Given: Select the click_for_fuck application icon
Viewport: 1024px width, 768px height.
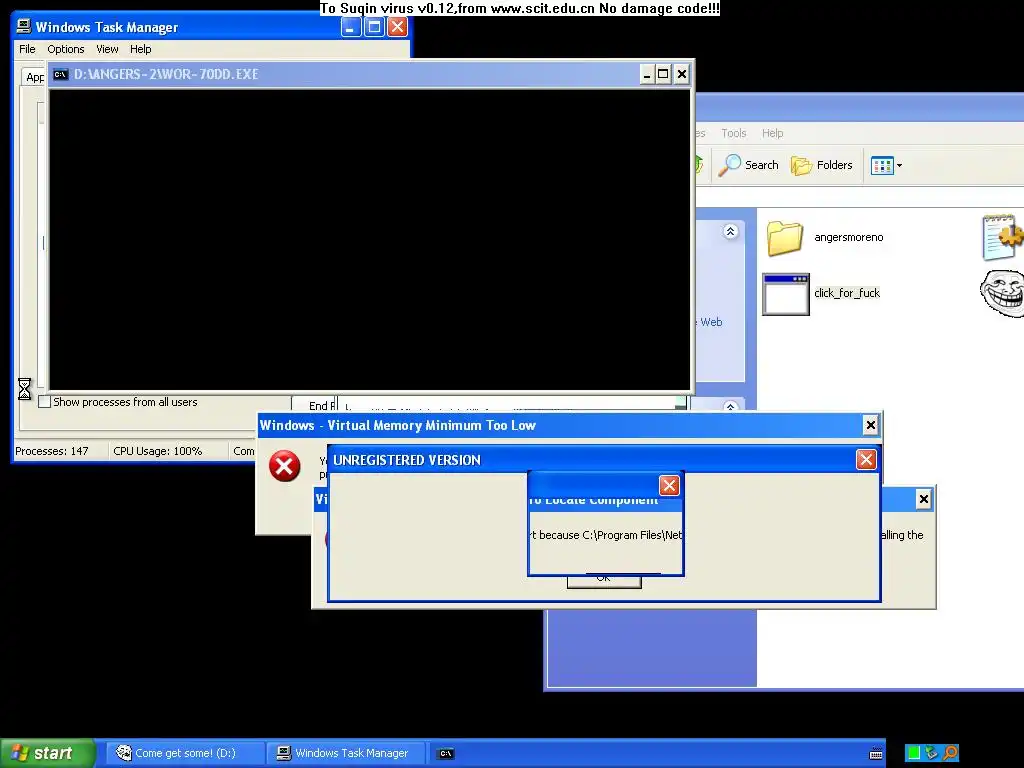Looking at the screenshot, I should [786, 295].
